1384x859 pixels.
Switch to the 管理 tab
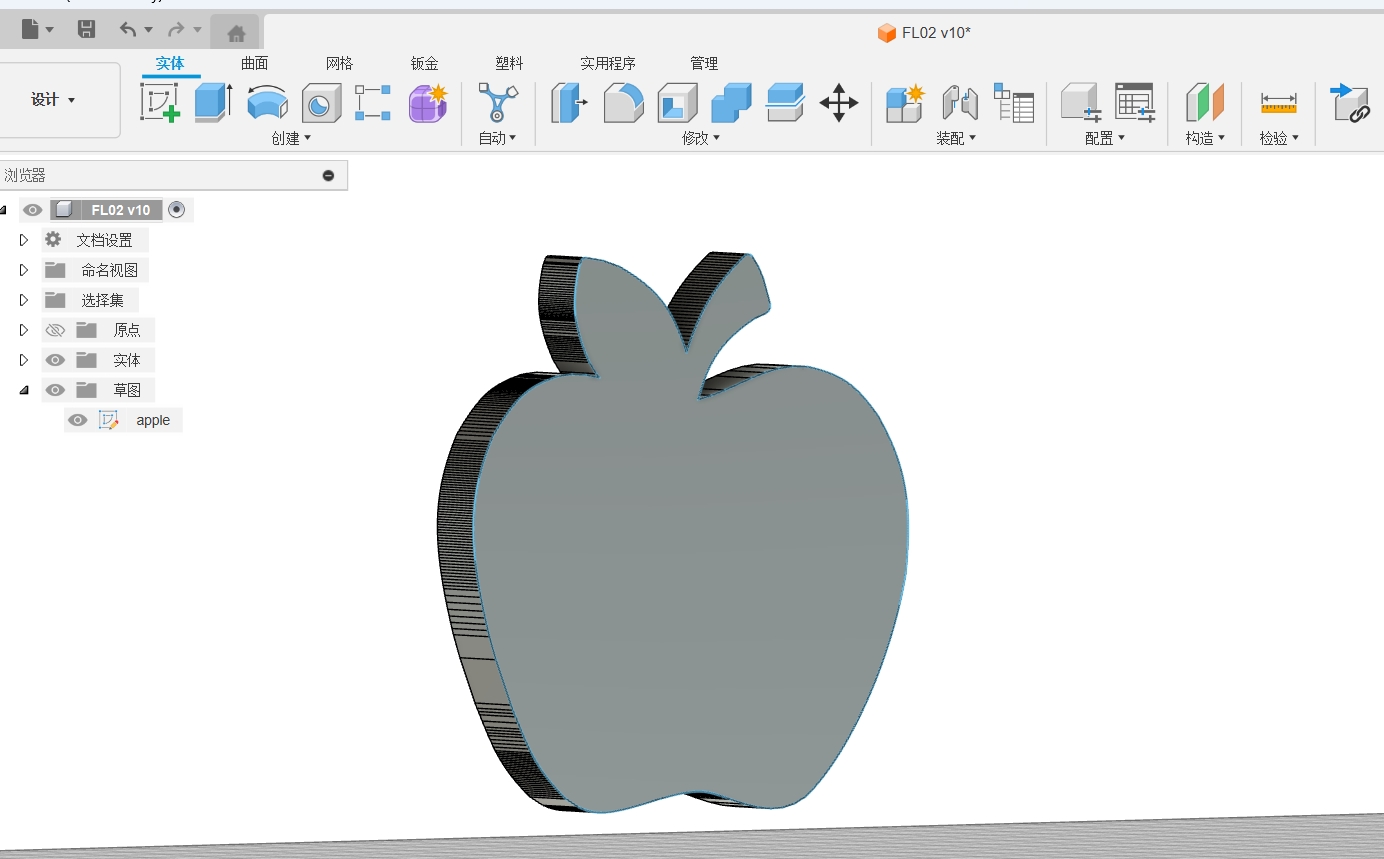tap(704, 63)
